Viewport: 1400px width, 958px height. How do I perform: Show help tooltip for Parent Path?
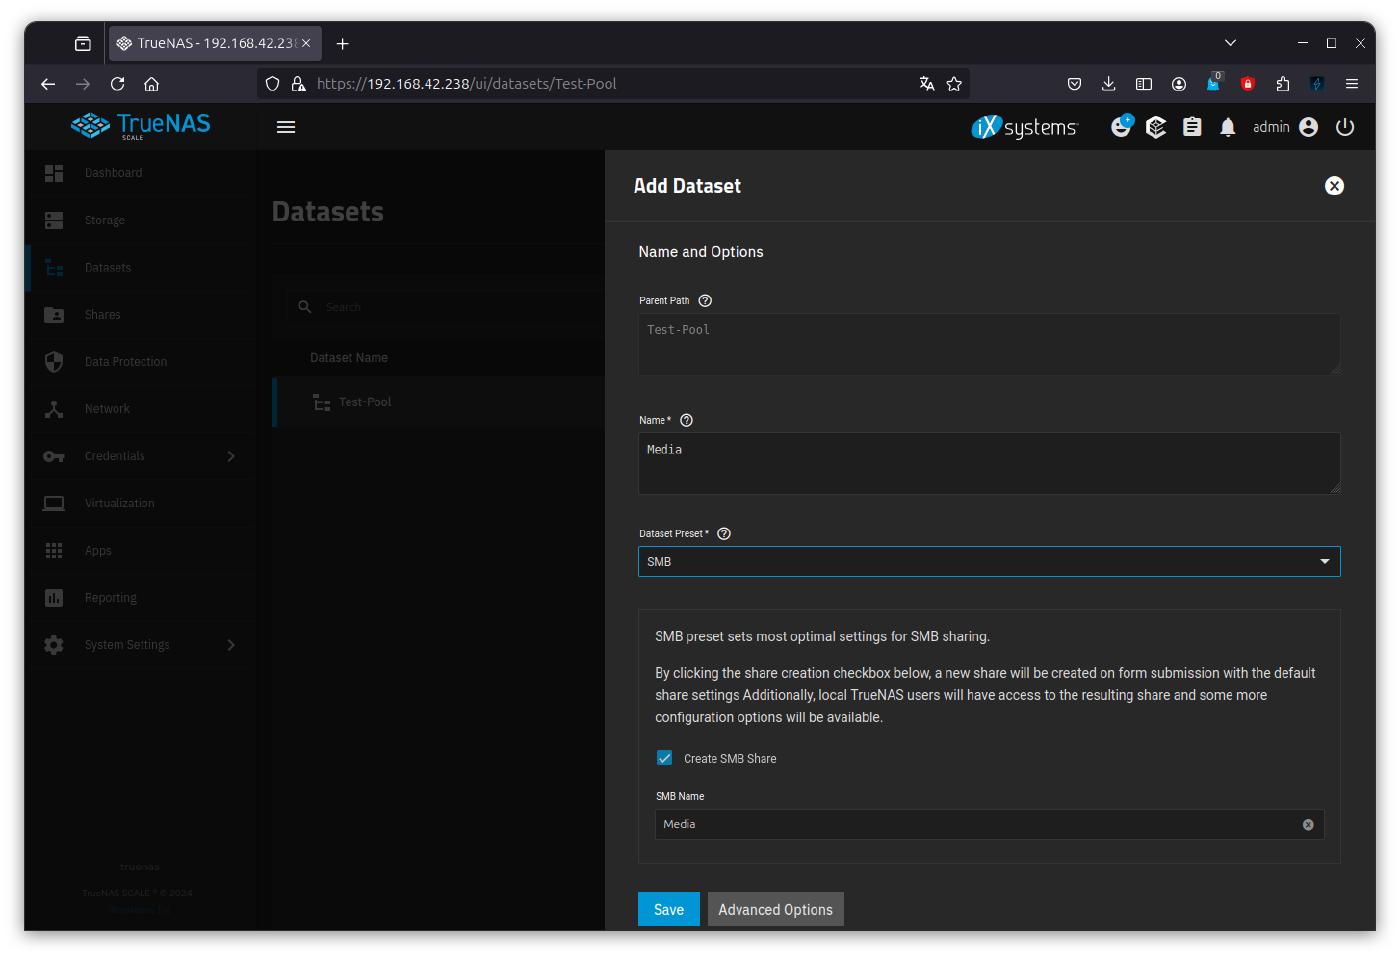click(x=705, y=301)
